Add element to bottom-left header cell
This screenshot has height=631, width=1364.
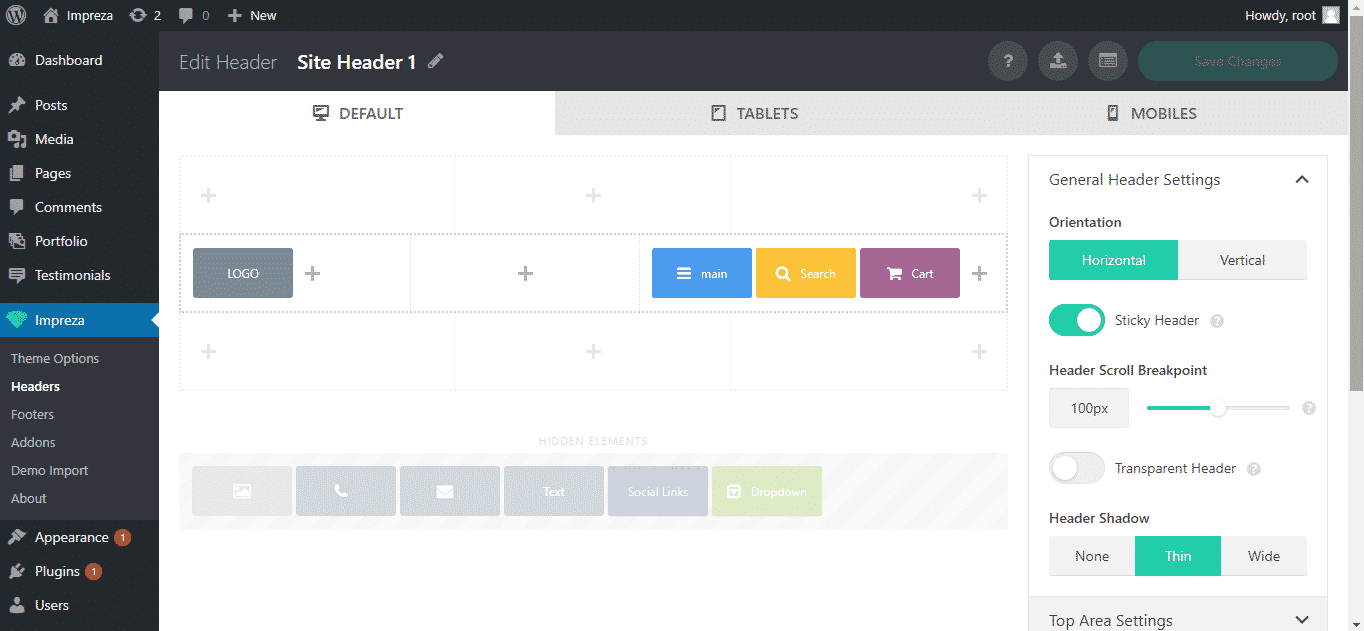pos(208,351)
